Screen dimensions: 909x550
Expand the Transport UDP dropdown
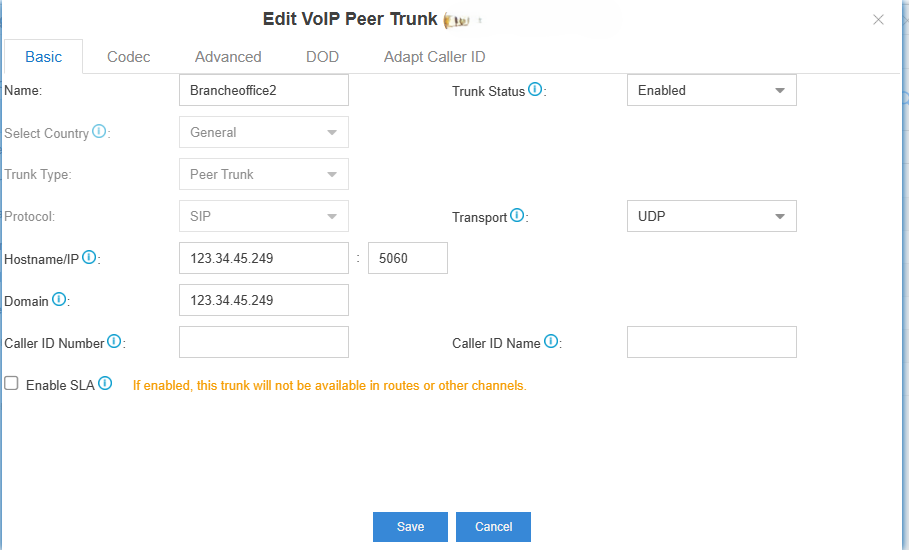click(x=711, y=216)
